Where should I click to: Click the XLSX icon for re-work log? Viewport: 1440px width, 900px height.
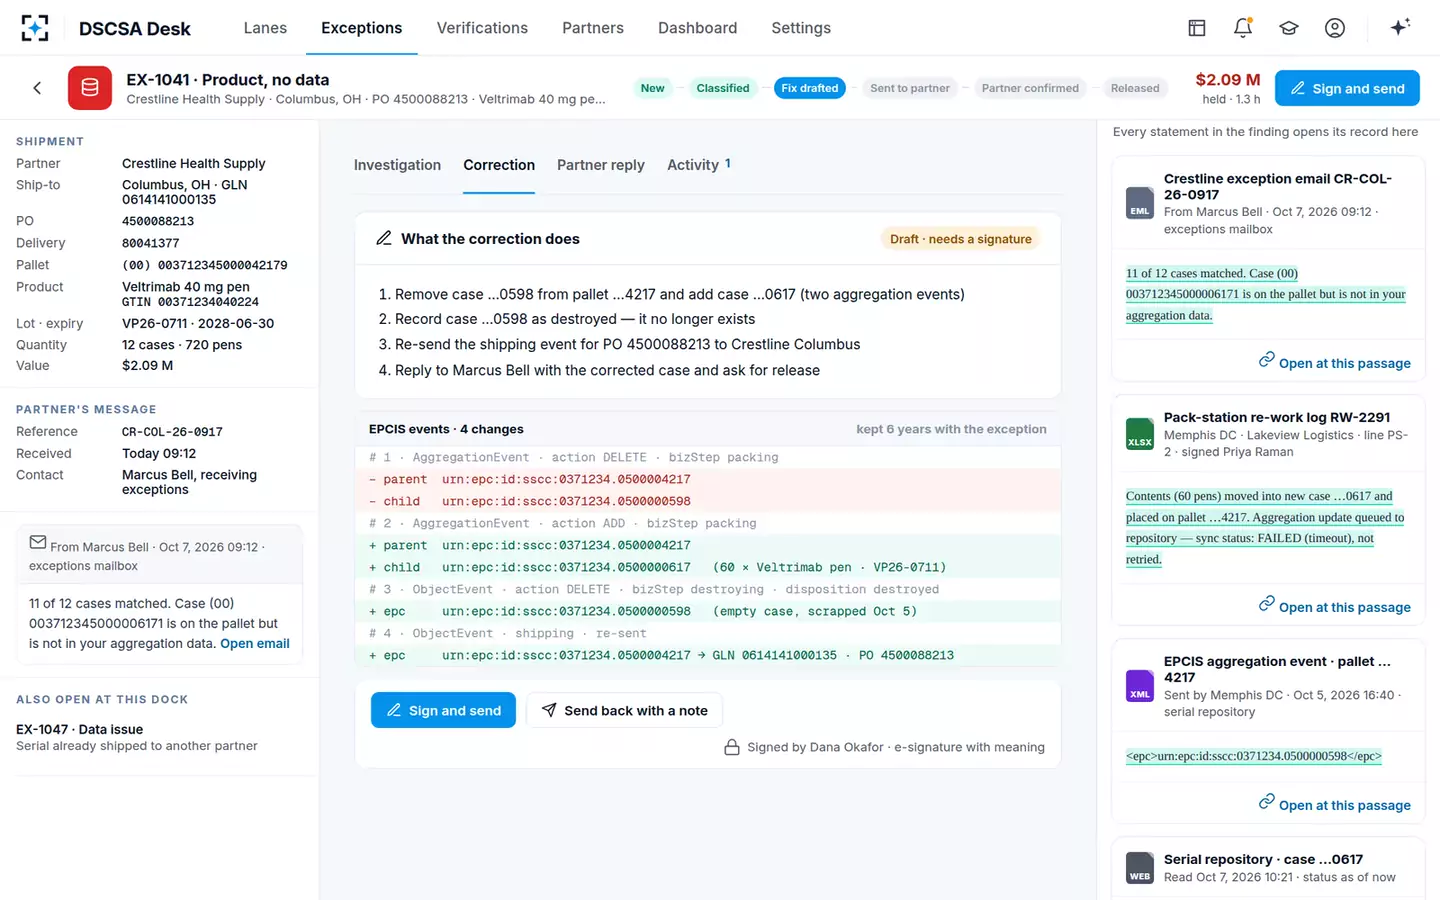tap(1140, 434)
